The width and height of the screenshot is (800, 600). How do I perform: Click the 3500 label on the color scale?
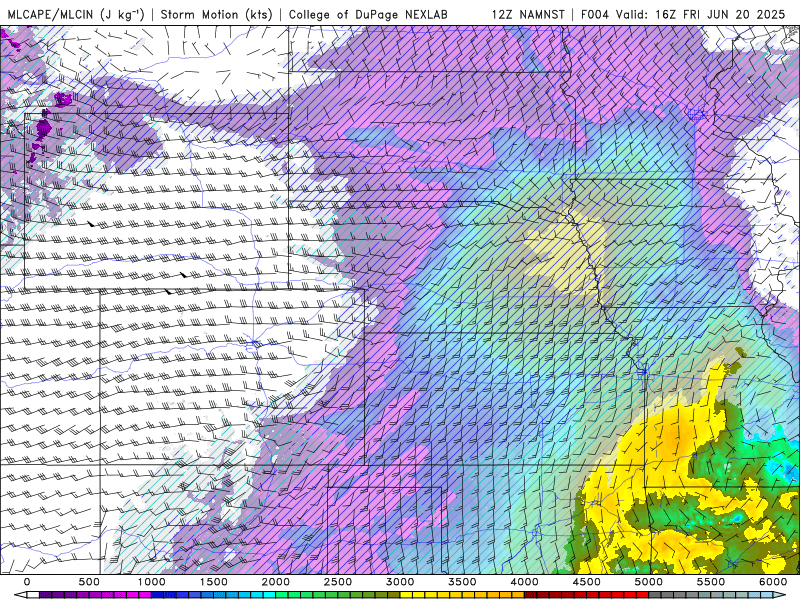[462, 582]
